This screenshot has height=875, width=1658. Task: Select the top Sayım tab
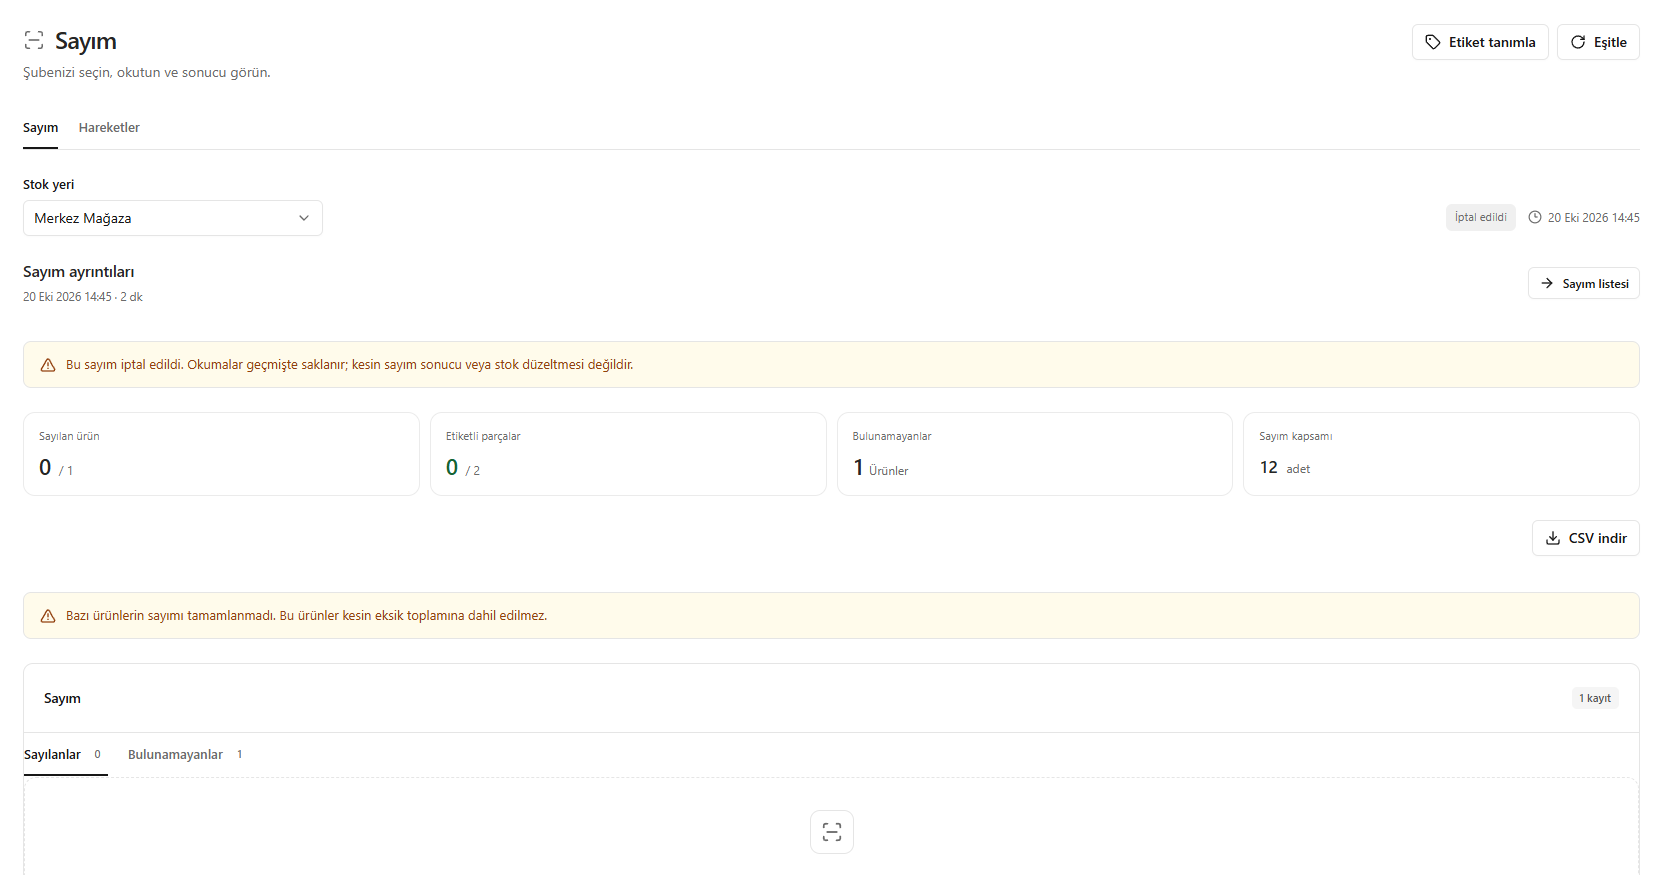[x=41, y=128]
